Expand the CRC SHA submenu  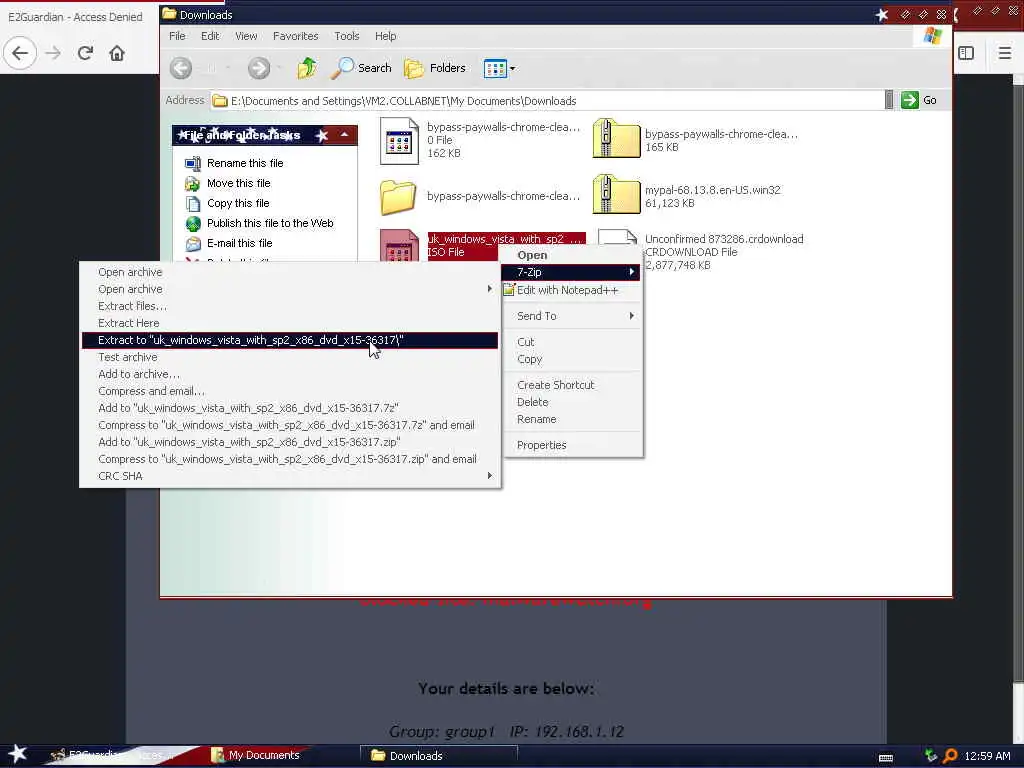pos(290,476)
